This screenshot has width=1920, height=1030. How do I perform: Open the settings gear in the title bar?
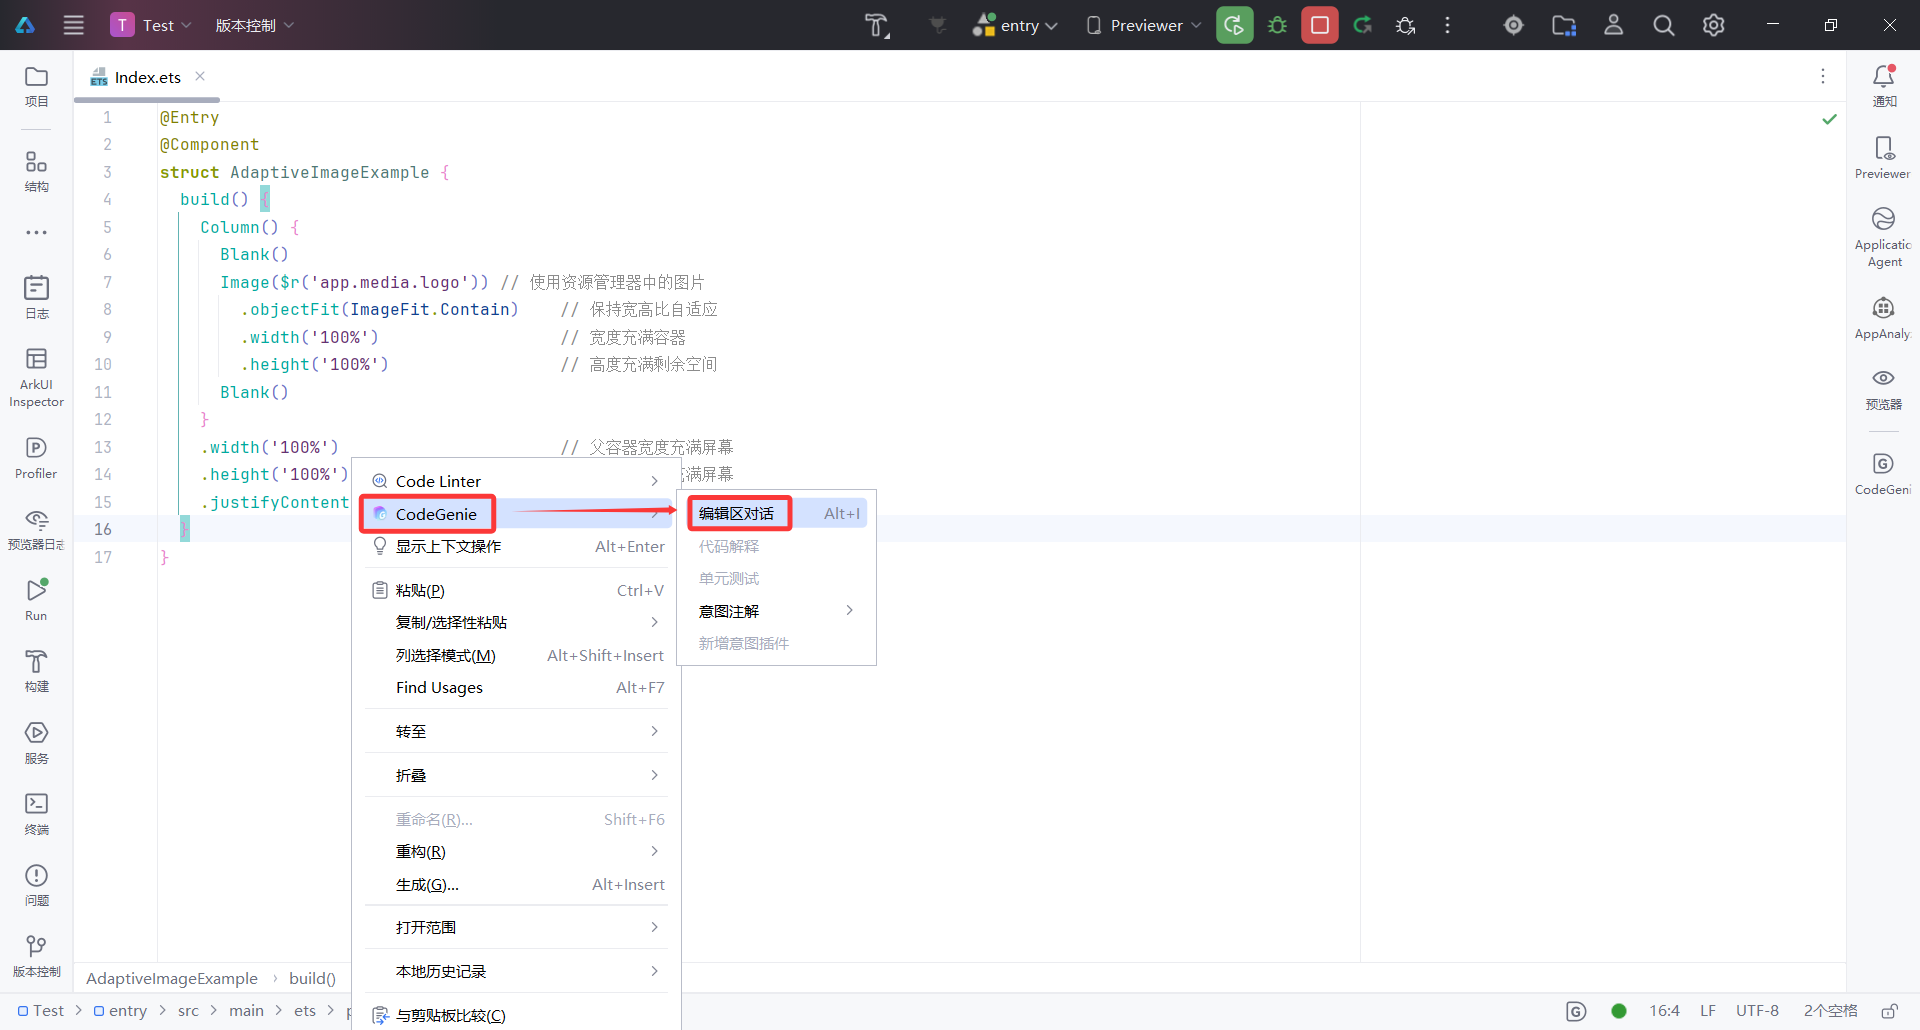(1714, 25)
